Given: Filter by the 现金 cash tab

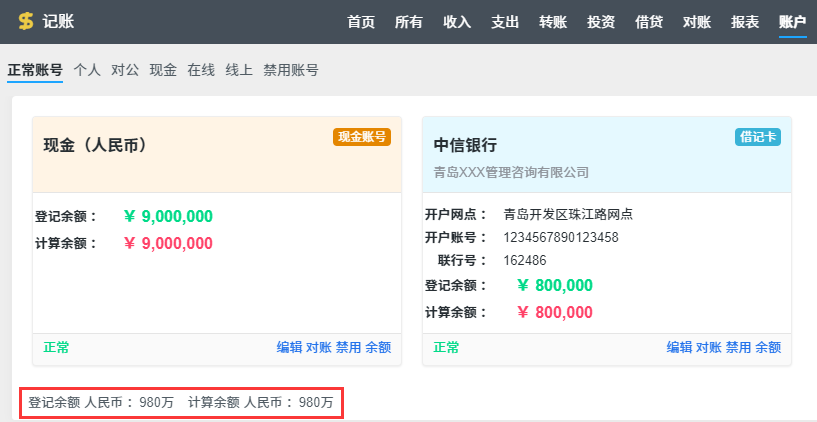Looking at the screenshot, I should tap(163, 70).
